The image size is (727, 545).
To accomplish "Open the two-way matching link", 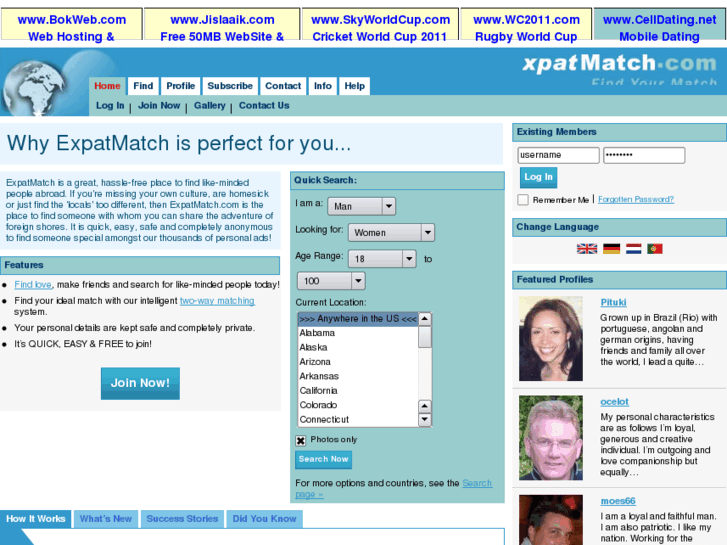I will (x=217, y=301).
